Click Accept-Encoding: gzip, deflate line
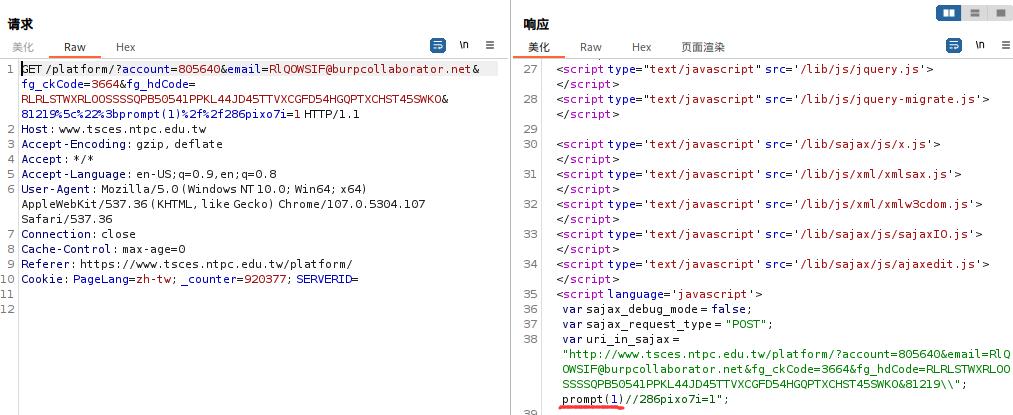The height and width of the screenshot is (415, 1013). tap(122, 144)
